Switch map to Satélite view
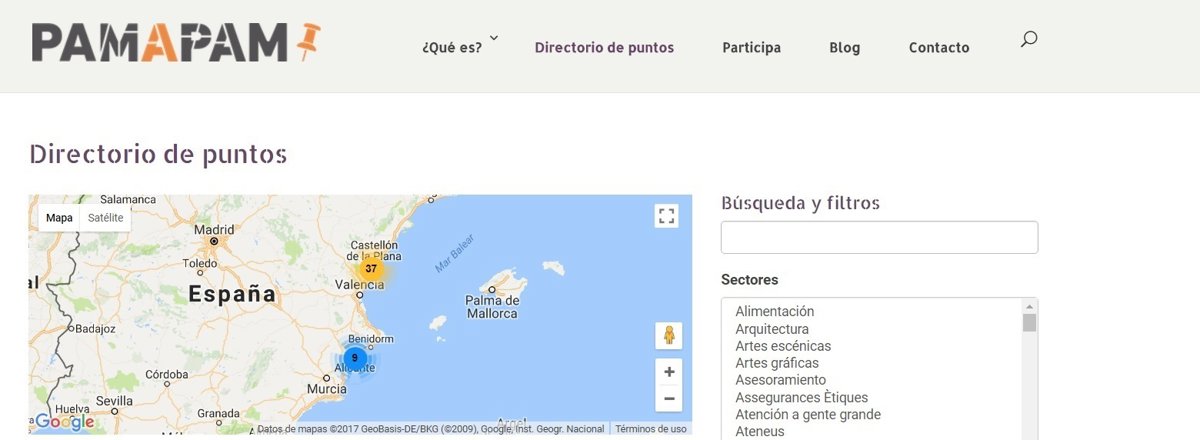This screenshot has width=1200, height=440. point(105,218)
